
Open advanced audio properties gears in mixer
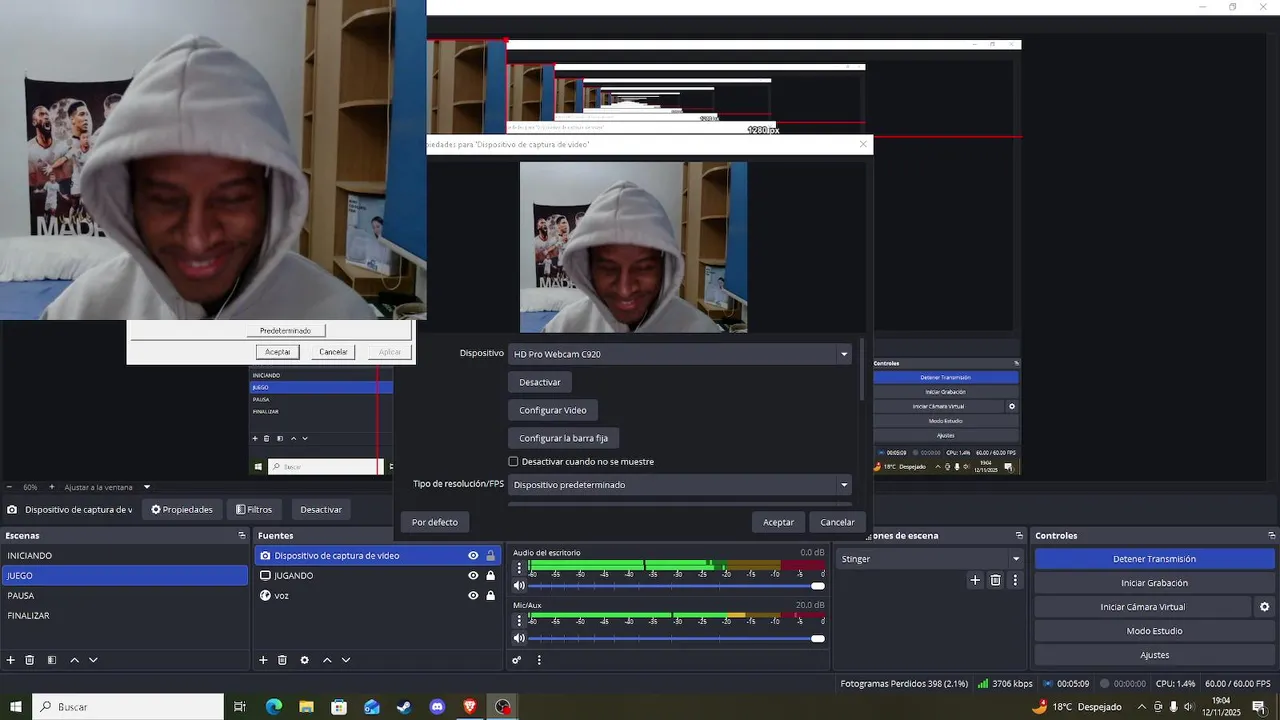click(x=517, y=660)
